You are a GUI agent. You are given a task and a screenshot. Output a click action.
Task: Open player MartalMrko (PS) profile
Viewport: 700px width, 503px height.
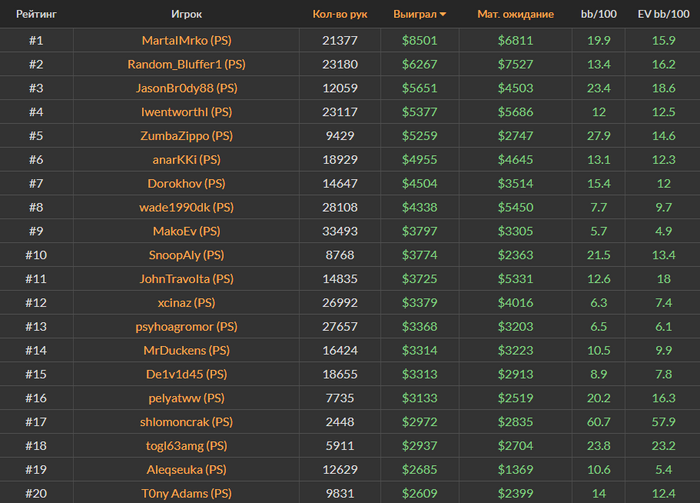(187, 40)
